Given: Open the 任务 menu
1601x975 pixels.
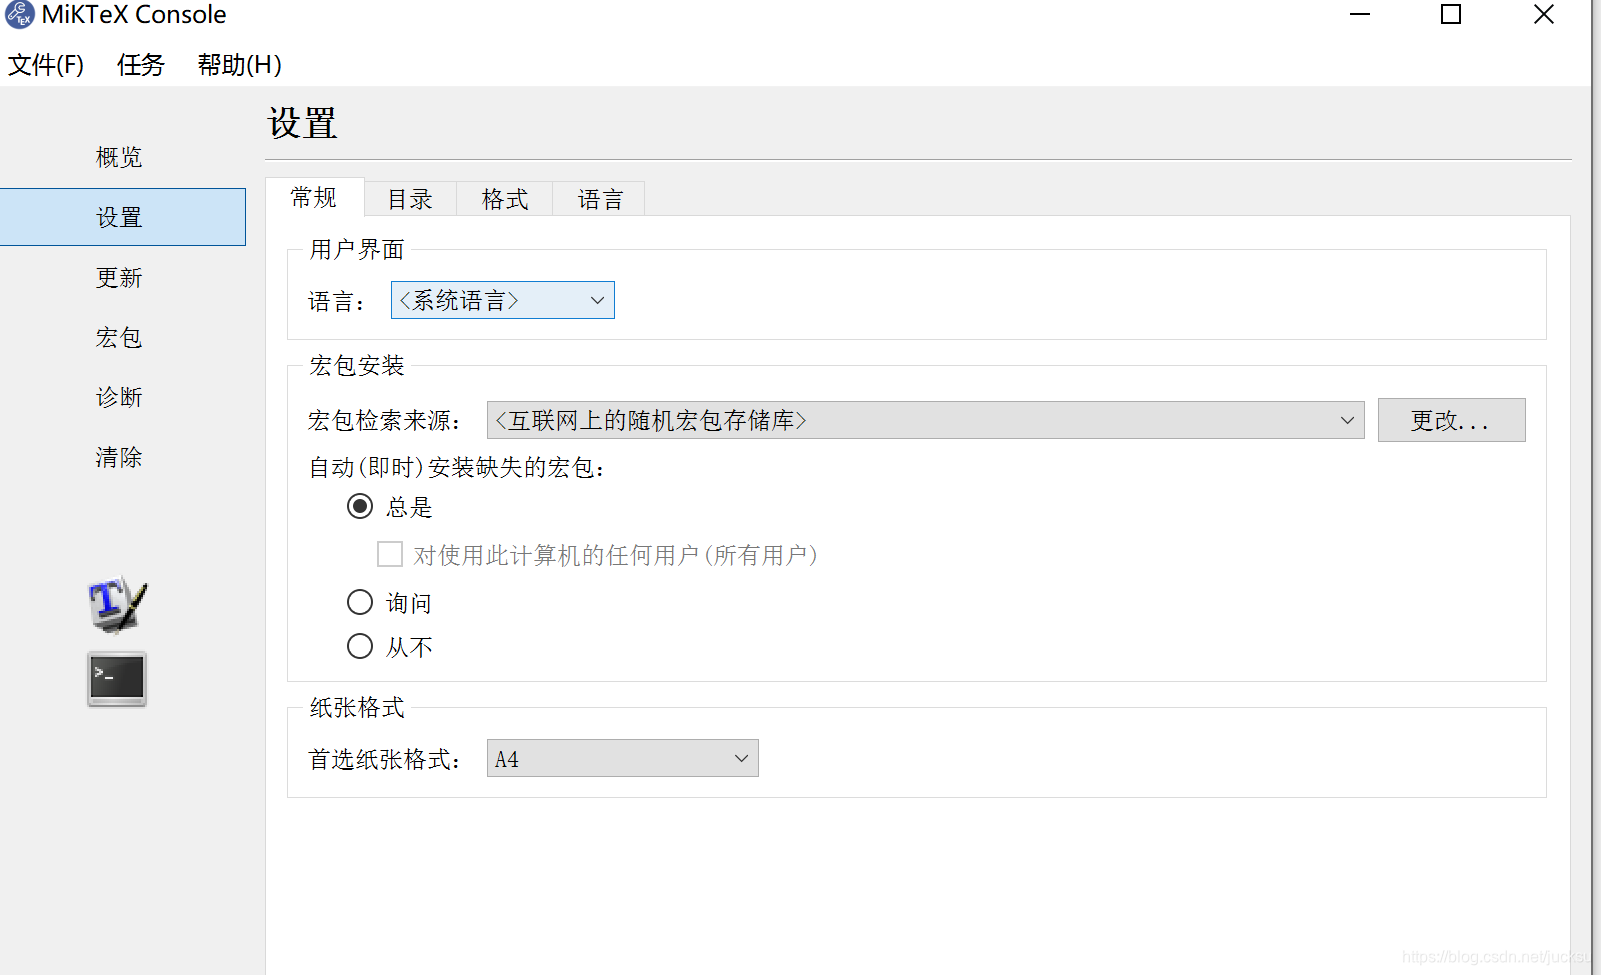Looking at the screenshot, I should [140, 65].
